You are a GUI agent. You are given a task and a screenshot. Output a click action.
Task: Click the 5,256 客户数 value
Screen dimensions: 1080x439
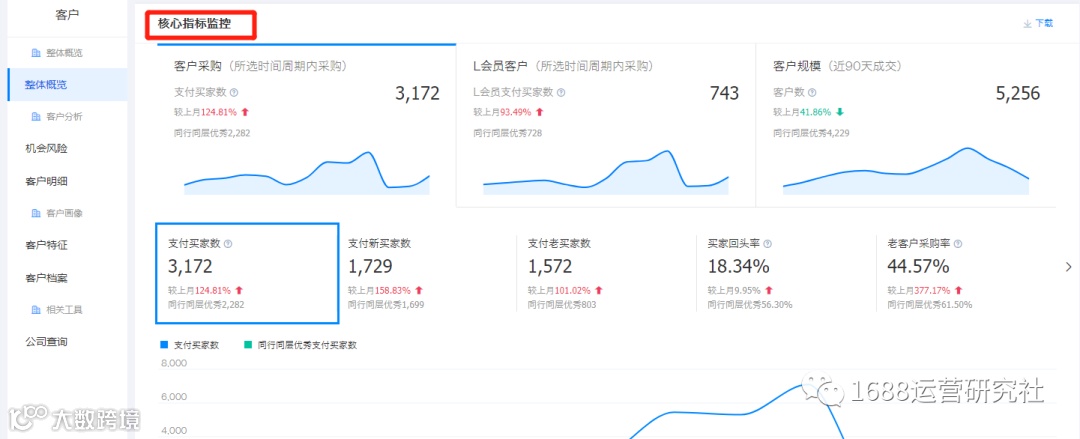click(x=1018, y=94)
